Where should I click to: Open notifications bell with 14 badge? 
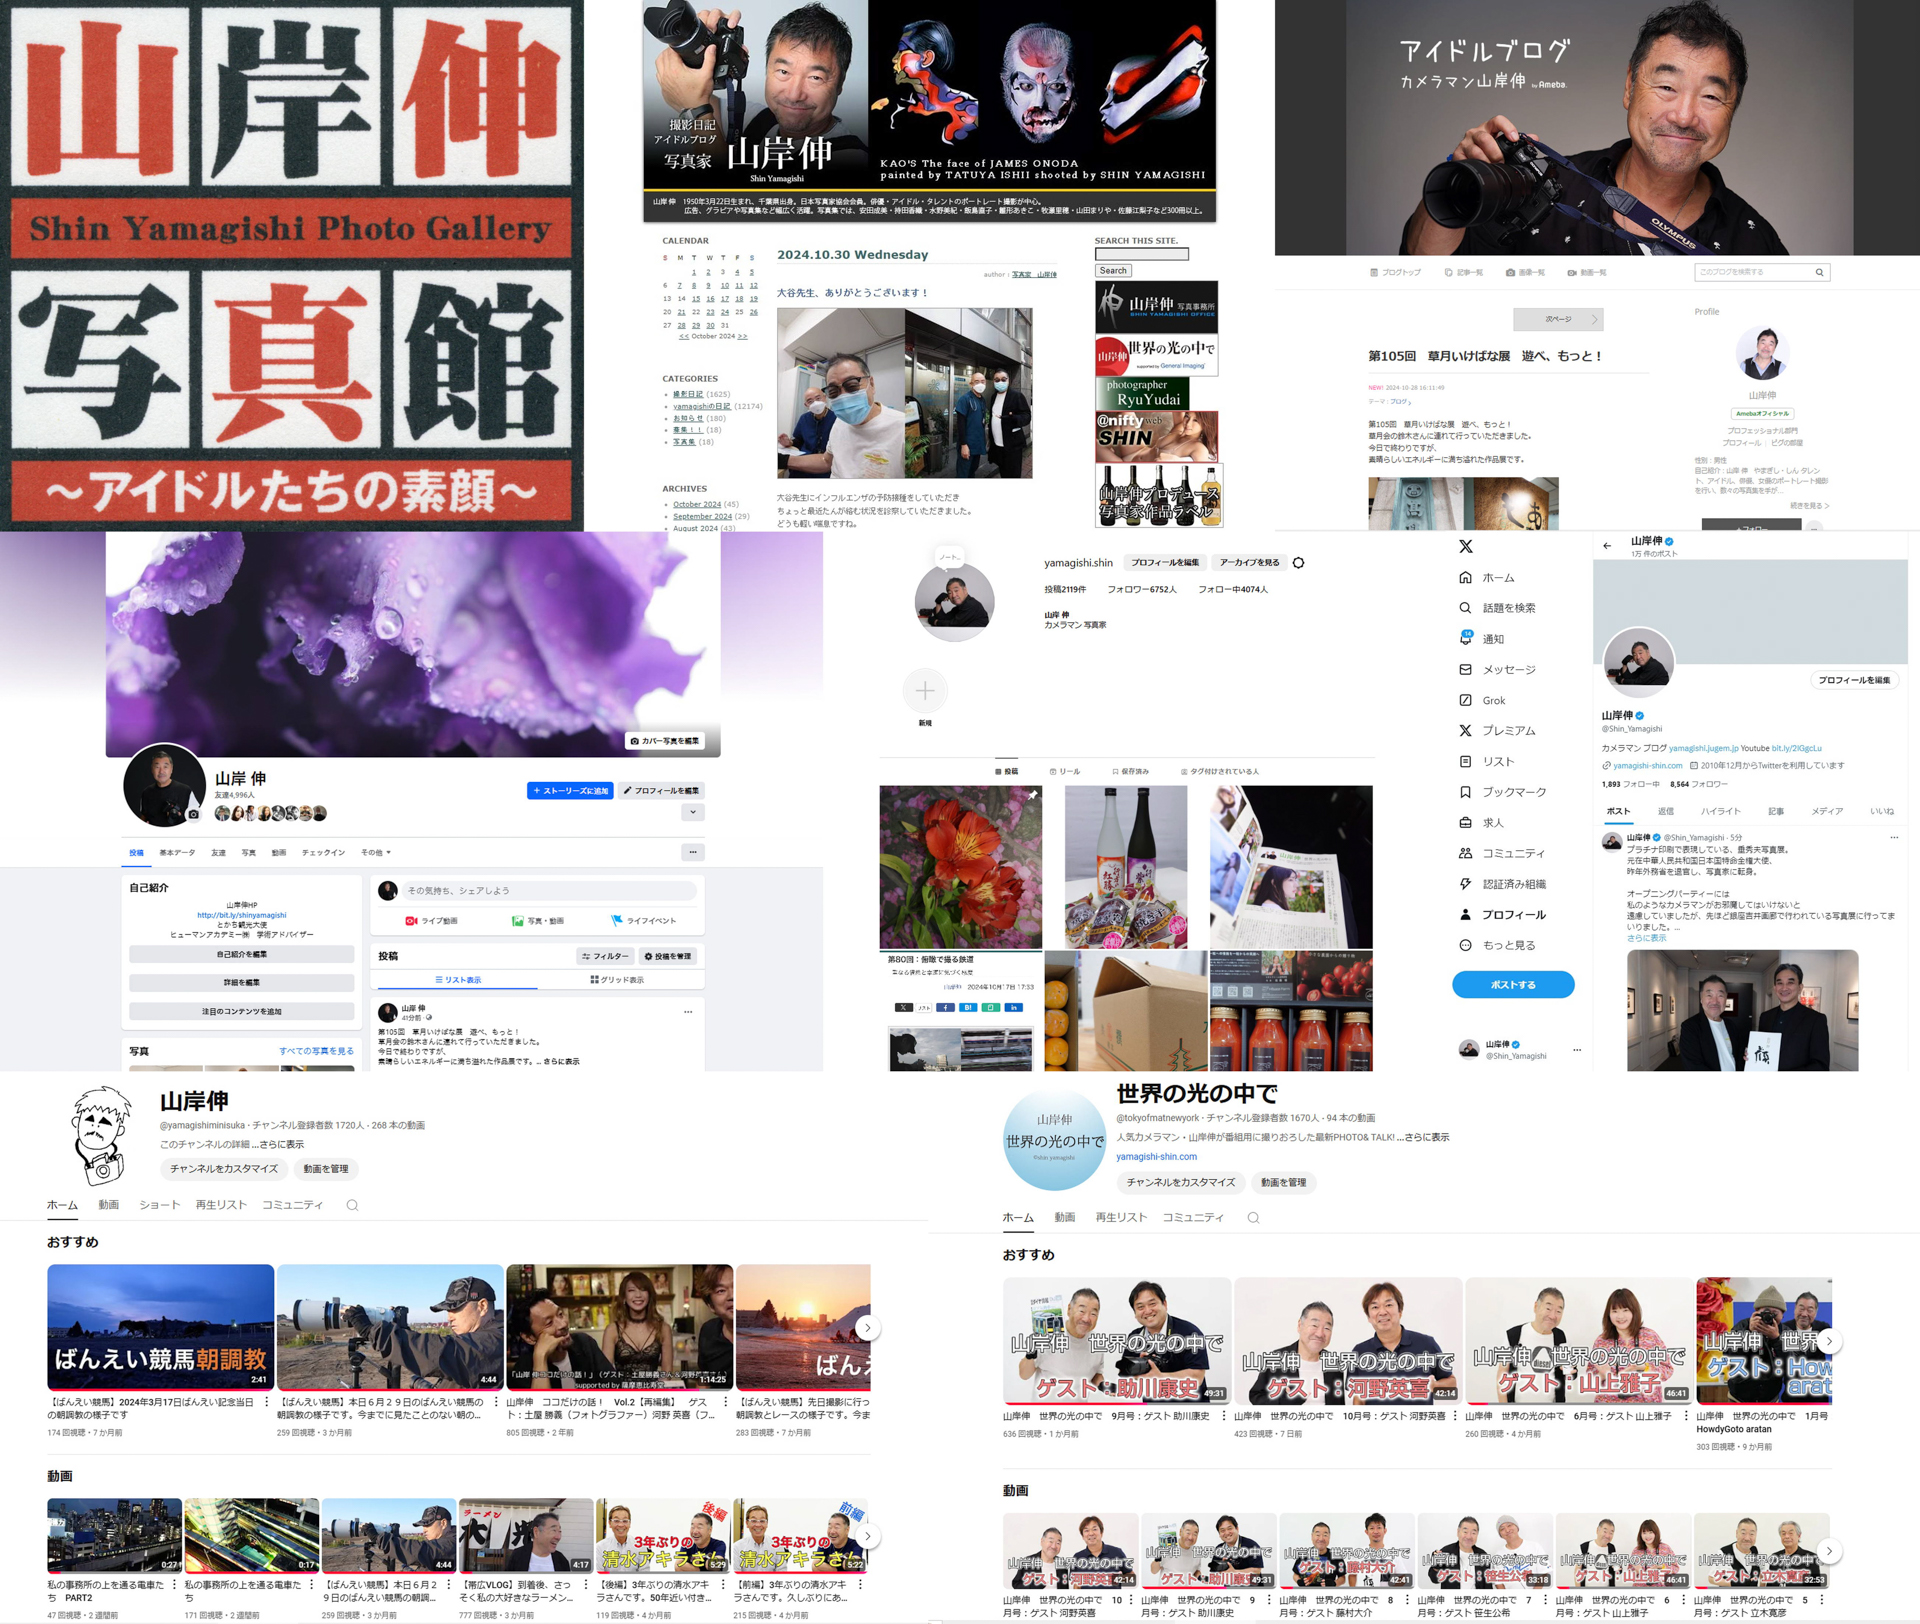pos(1465,638)
